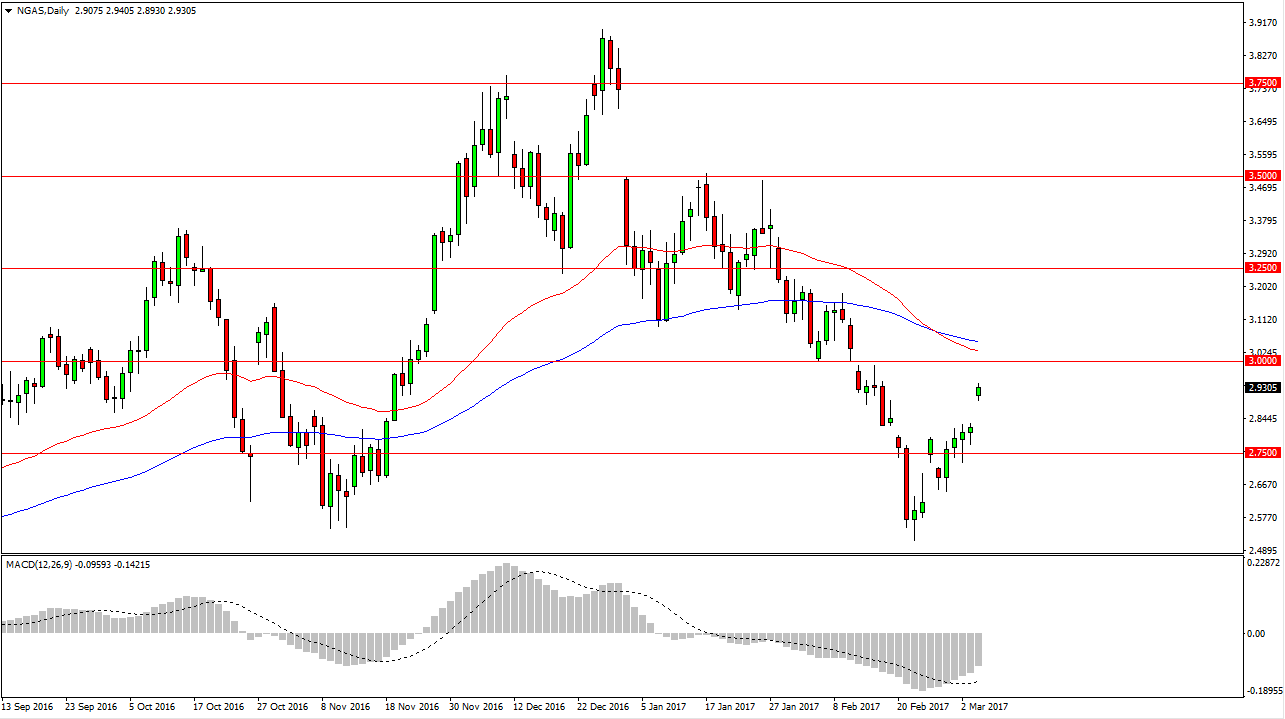Select the red 3.7500 price level label
Screen dimensions: 1285x719
pos(1261,83)
